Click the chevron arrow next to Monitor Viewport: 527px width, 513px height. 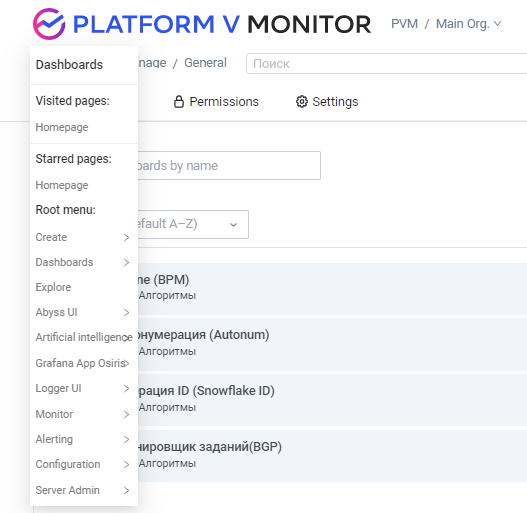coord(126,414)
